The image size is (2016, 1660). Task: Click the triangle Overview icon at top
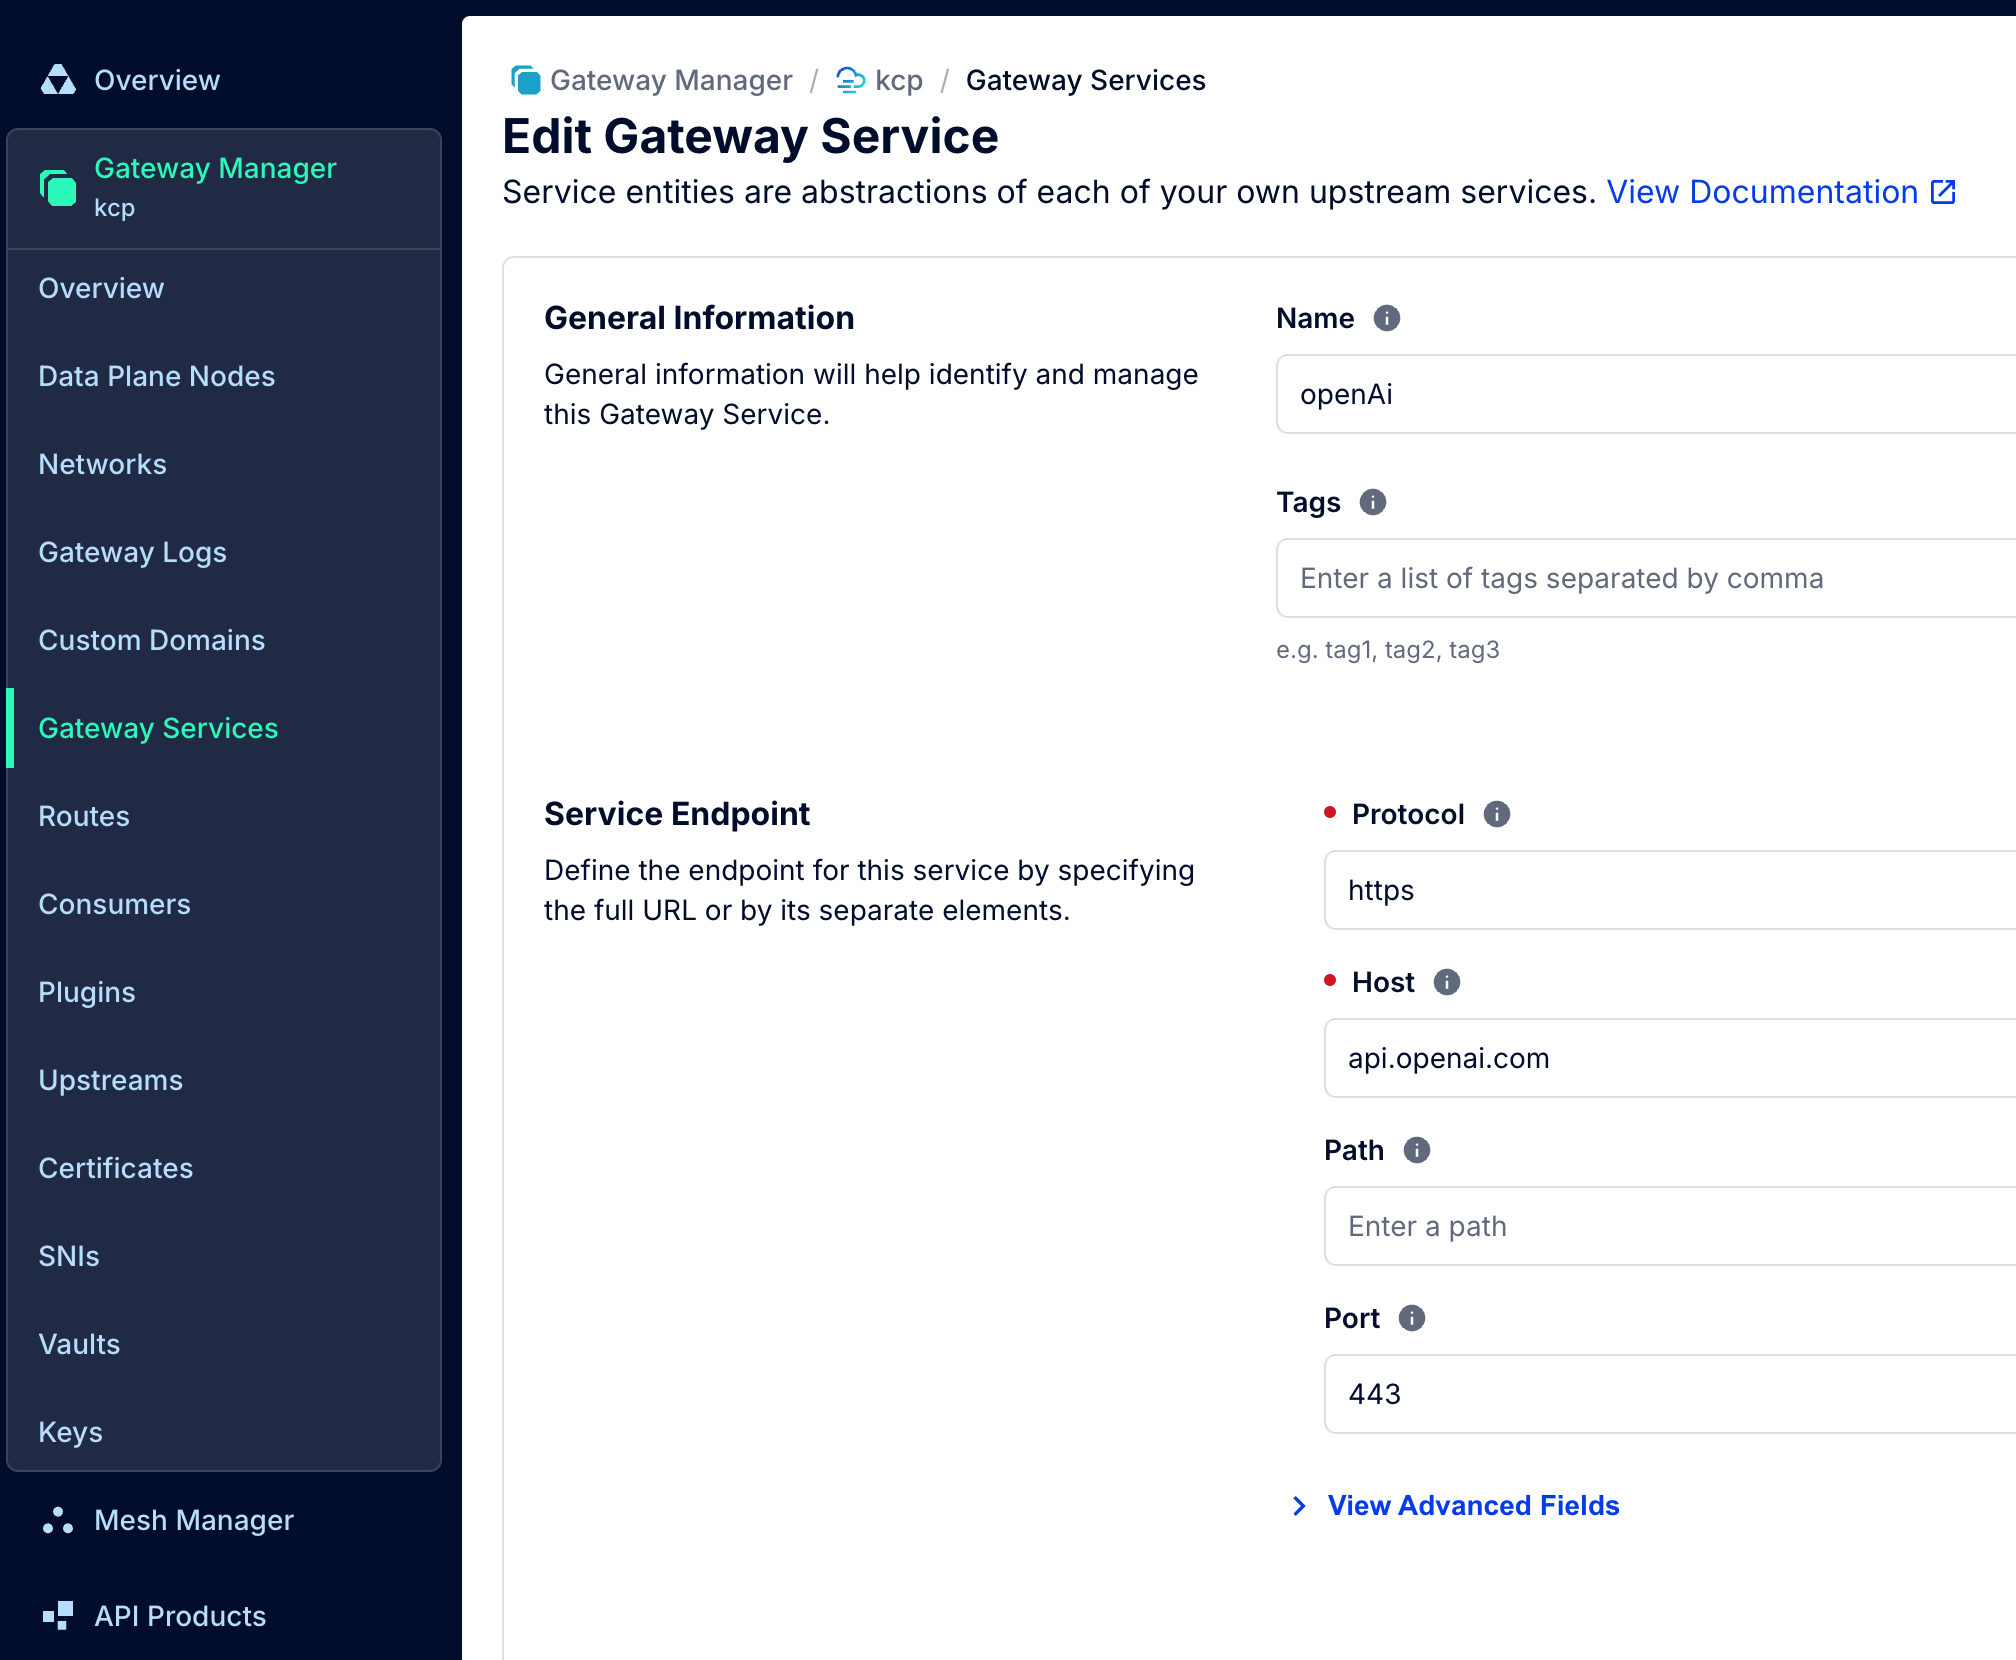tap(58, 80)
